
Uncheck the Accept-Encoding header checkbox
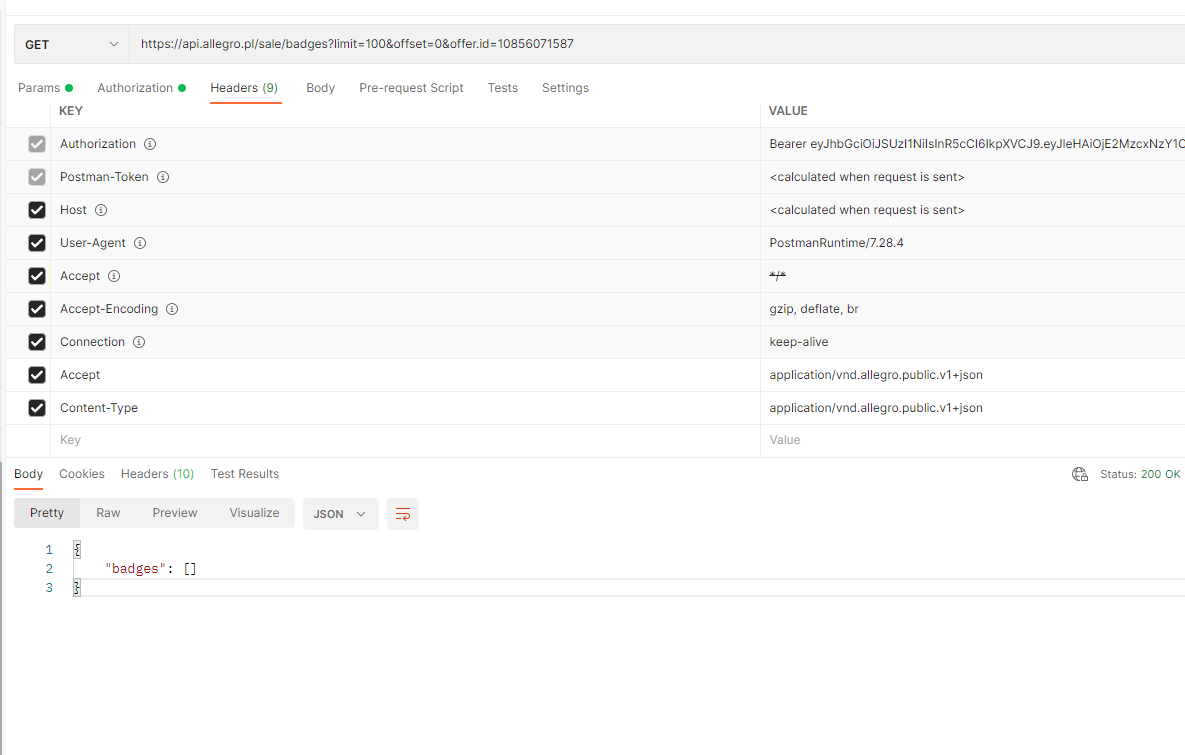pyautogui.click(x=37, y=309)
